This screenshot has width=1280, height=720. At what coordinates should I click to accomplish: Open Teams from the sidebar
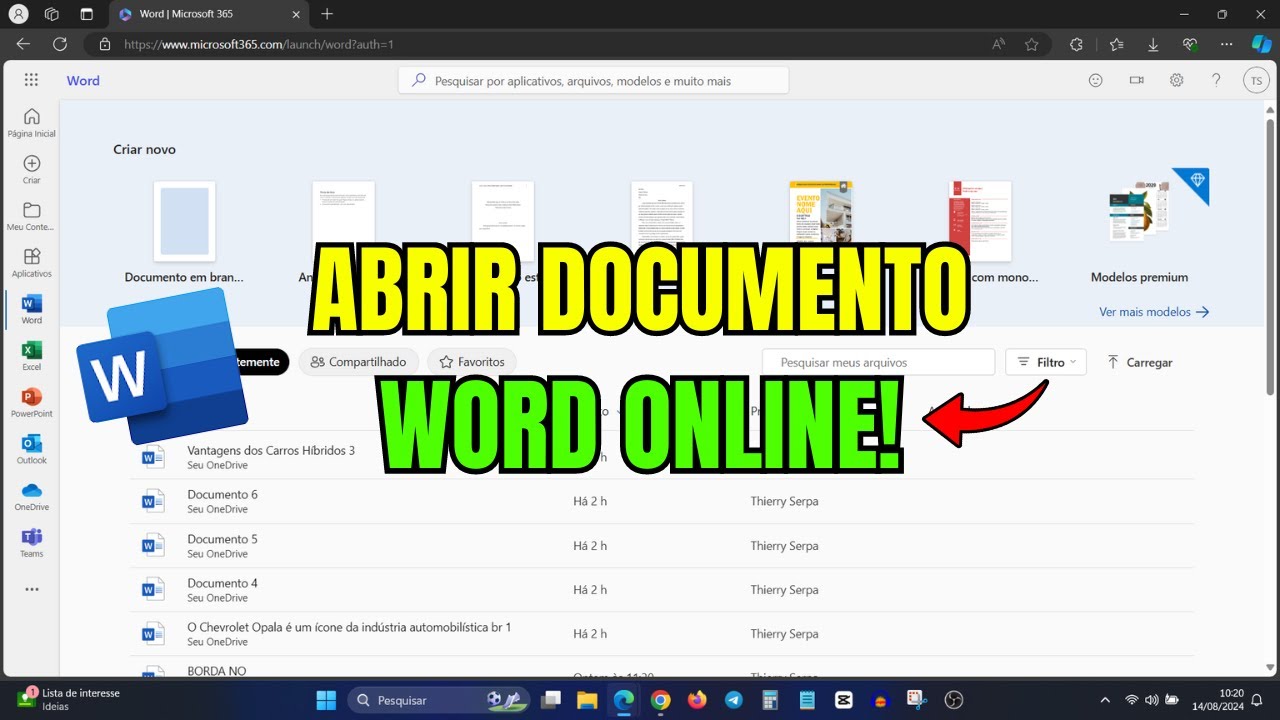tap(32, 543)
